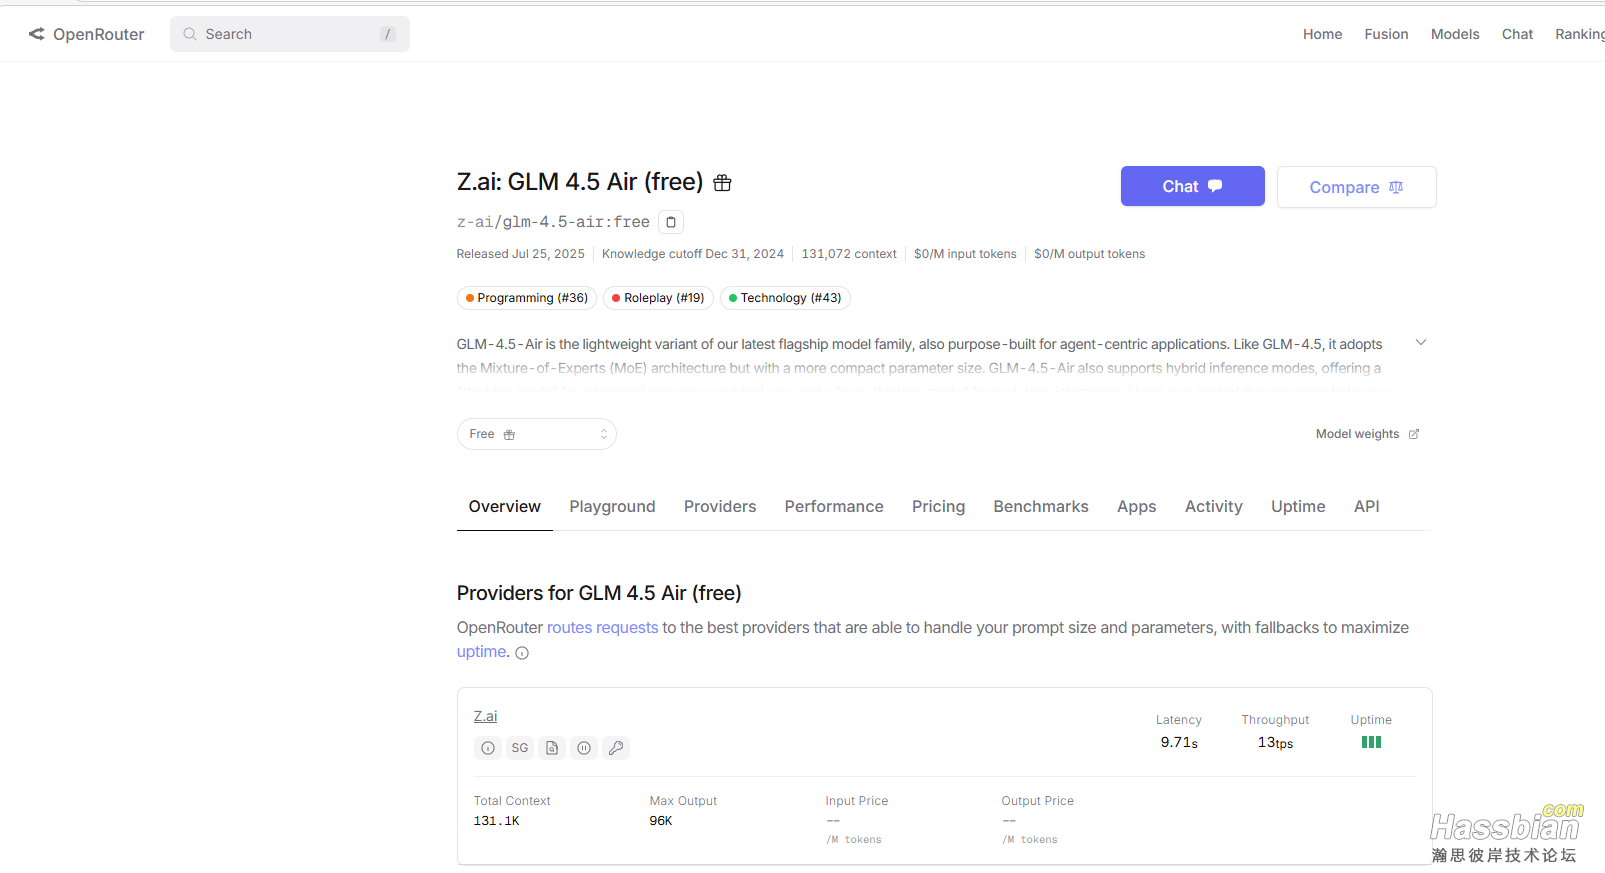This screenshot has height=873, width=1605.
Task: Click the 131,072 context text
Action: pyautogui.click(x=849, y=254)
